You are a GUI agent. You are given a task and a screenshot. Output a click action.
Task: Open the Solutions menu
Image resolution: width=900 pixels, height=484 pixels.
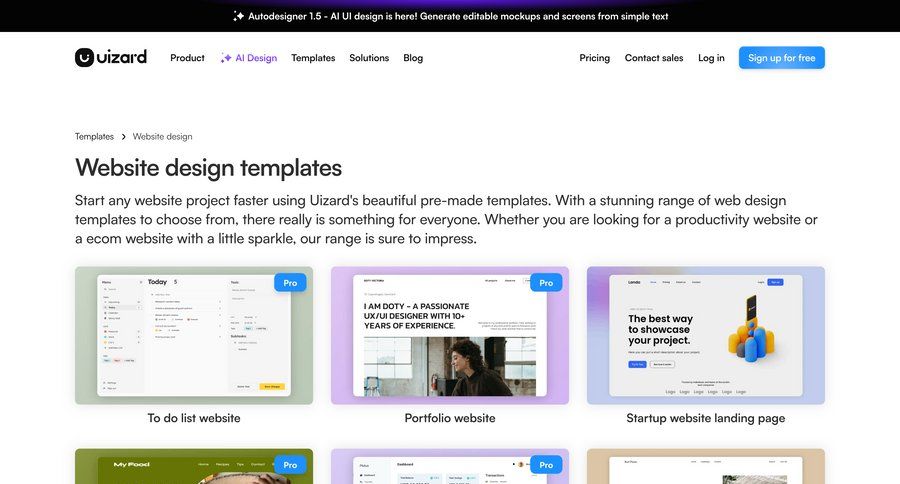tap(369, 58)
